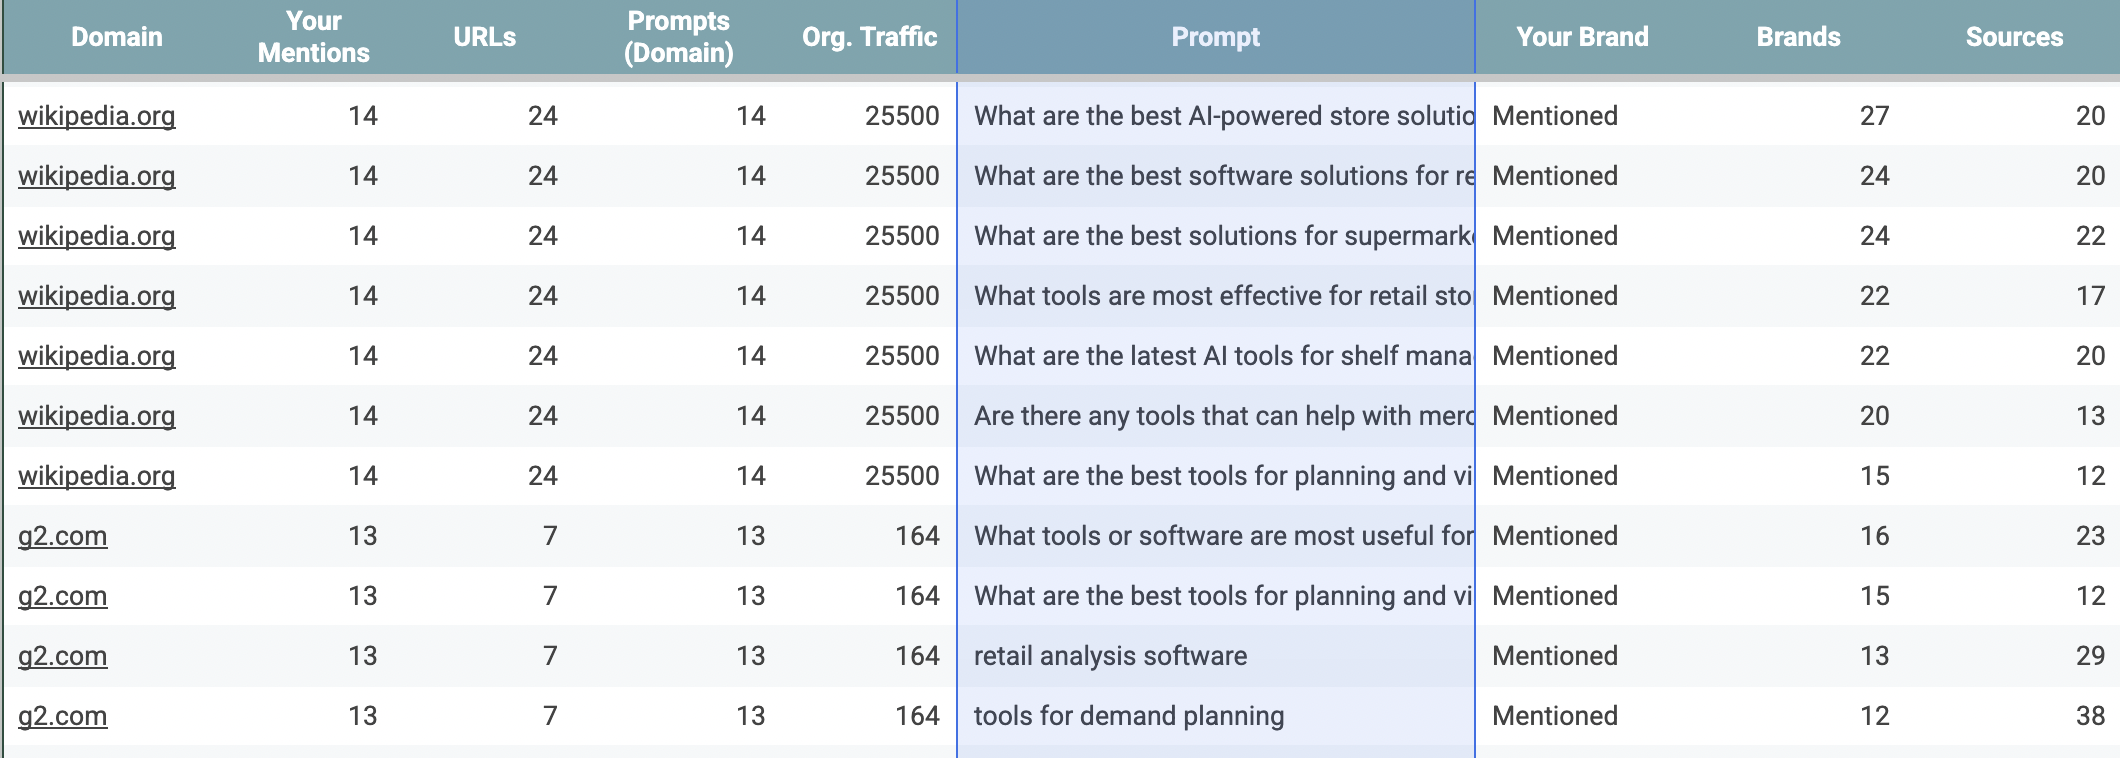Screen dimensions: 2120x758
Task: Select Brands value 27 in the table
Action: click(x=1874, y=116)
